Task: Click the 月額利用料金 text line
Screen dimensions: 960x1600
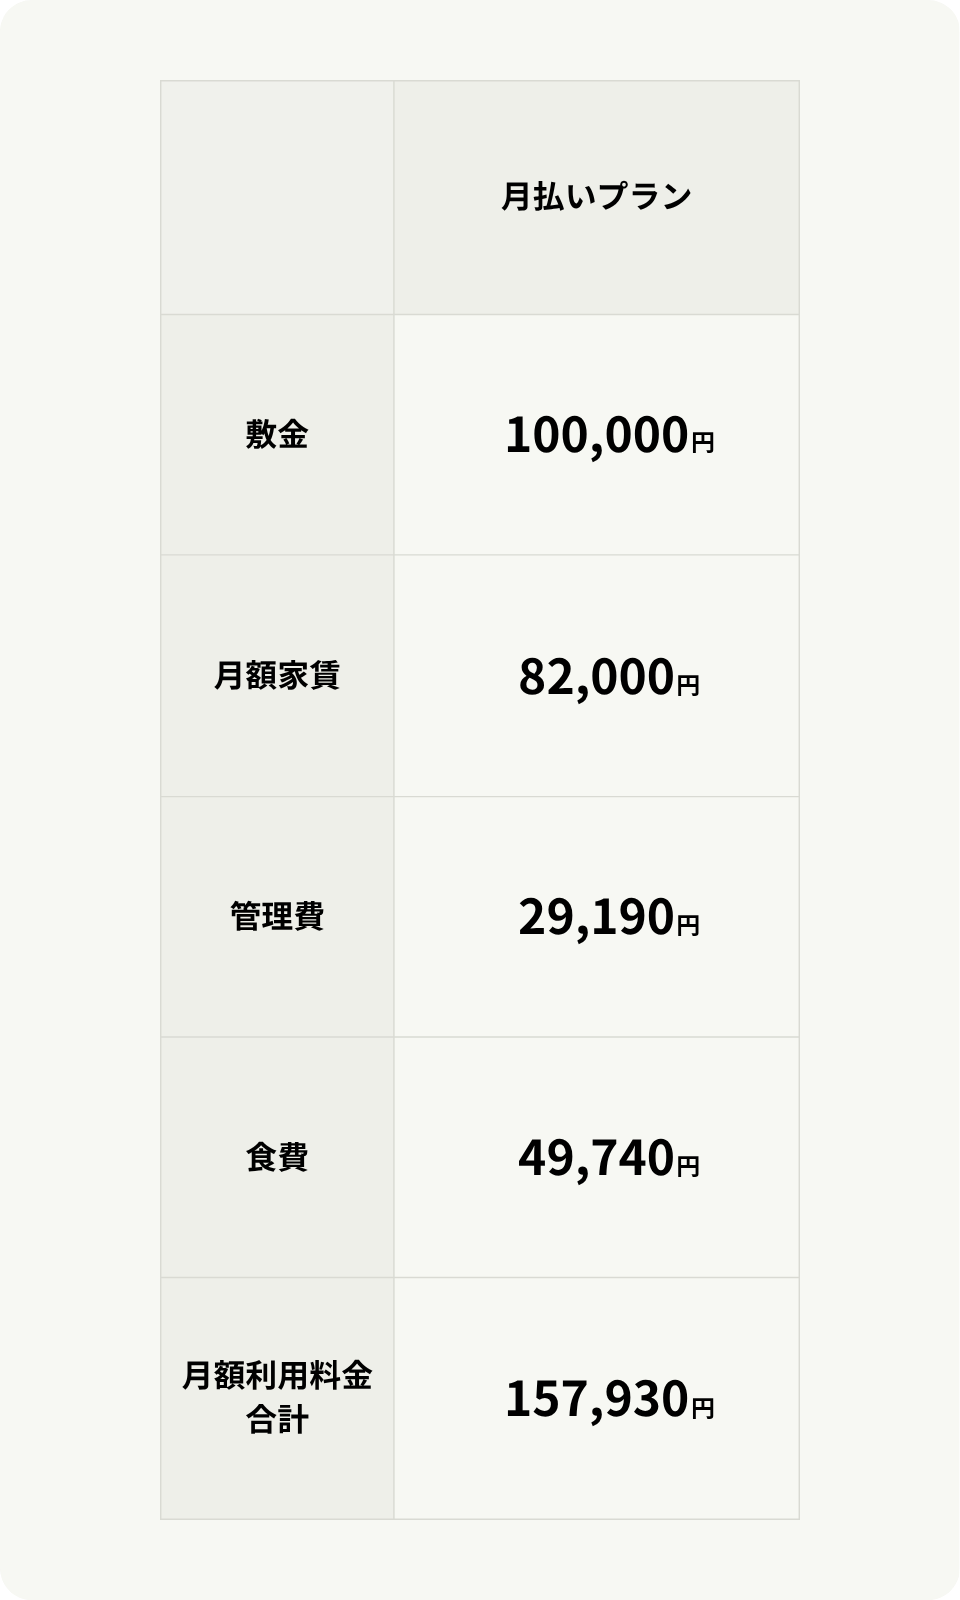Action: click(277, 1377)
